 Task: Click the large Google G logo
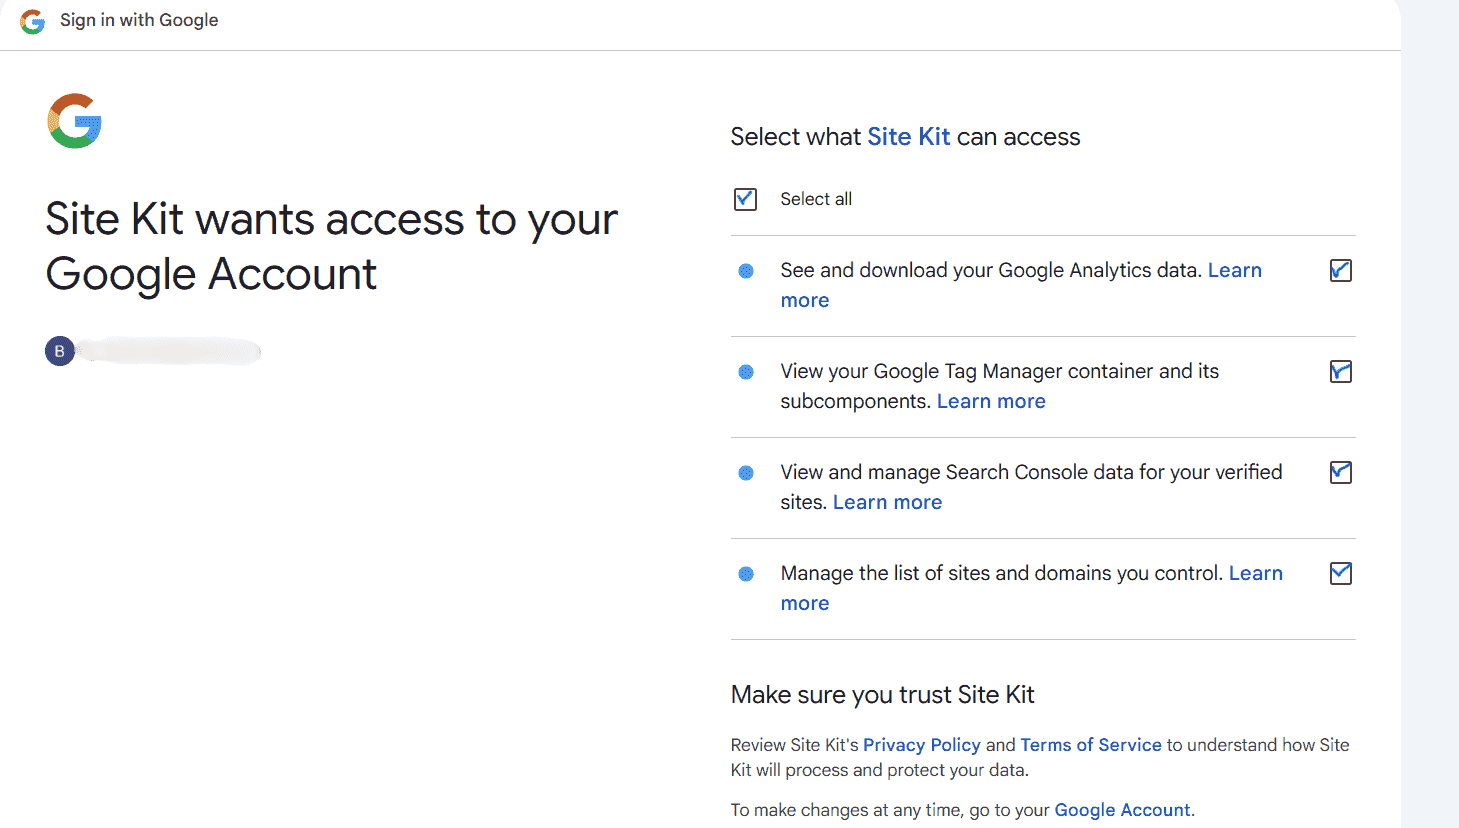tap(74, 120)
